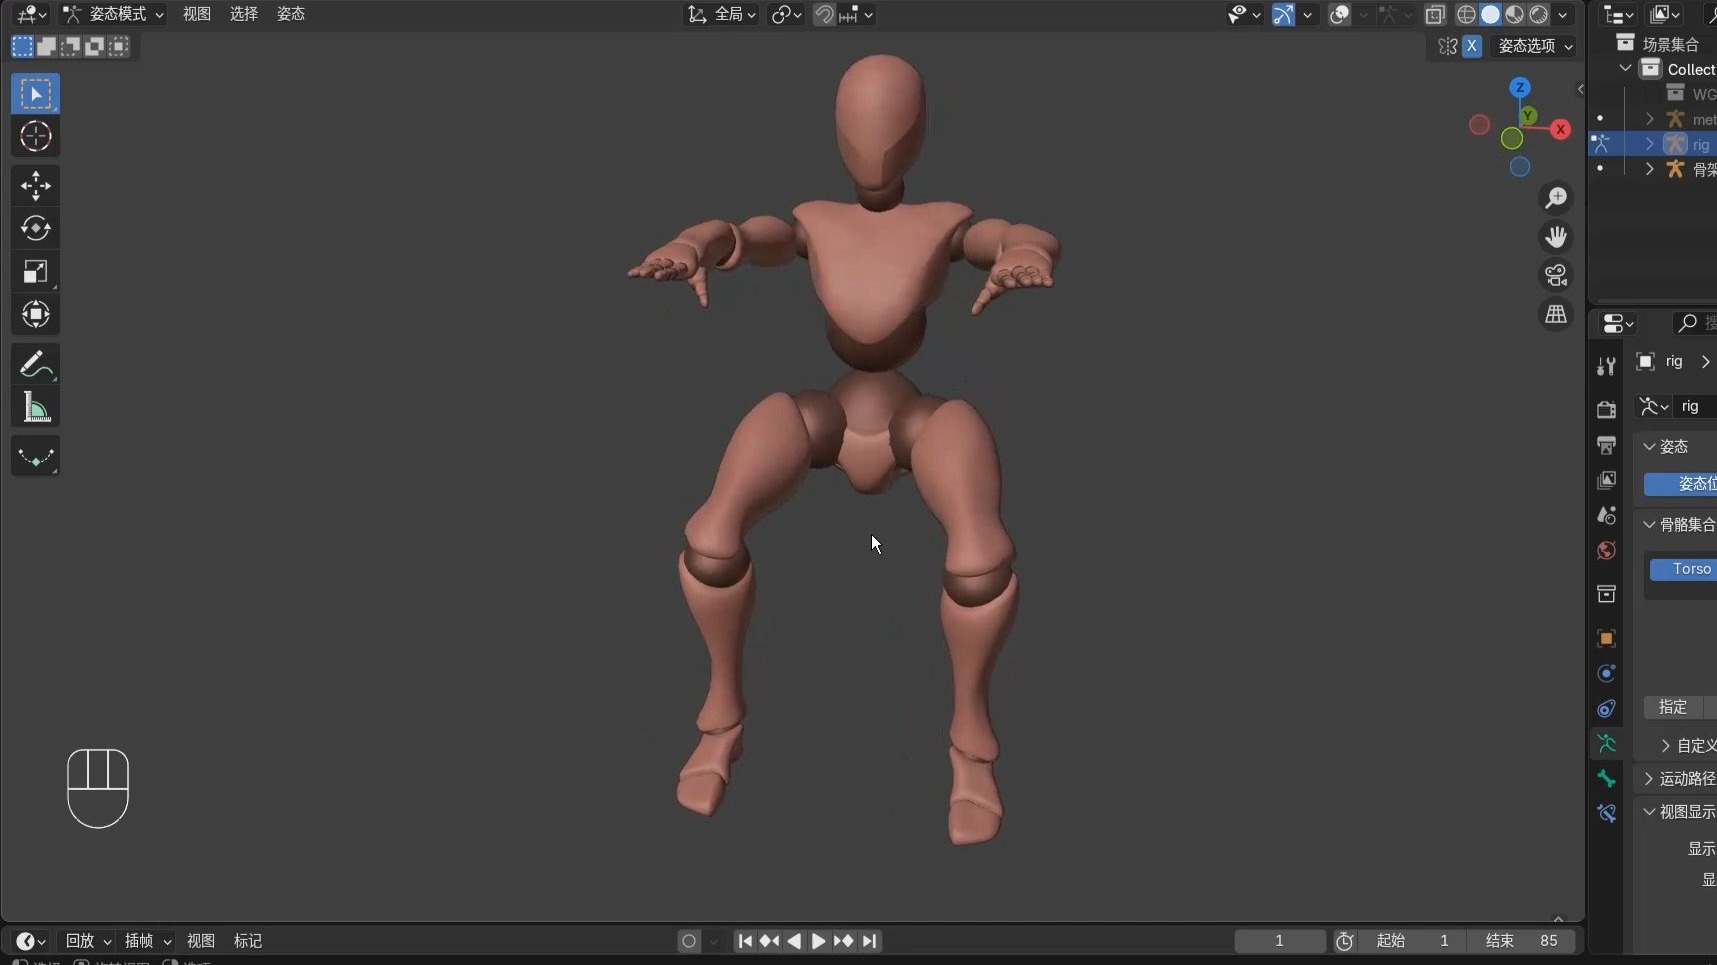
Task: Select the Tweak/Box Select tool
Action: [x=34, y=93]
